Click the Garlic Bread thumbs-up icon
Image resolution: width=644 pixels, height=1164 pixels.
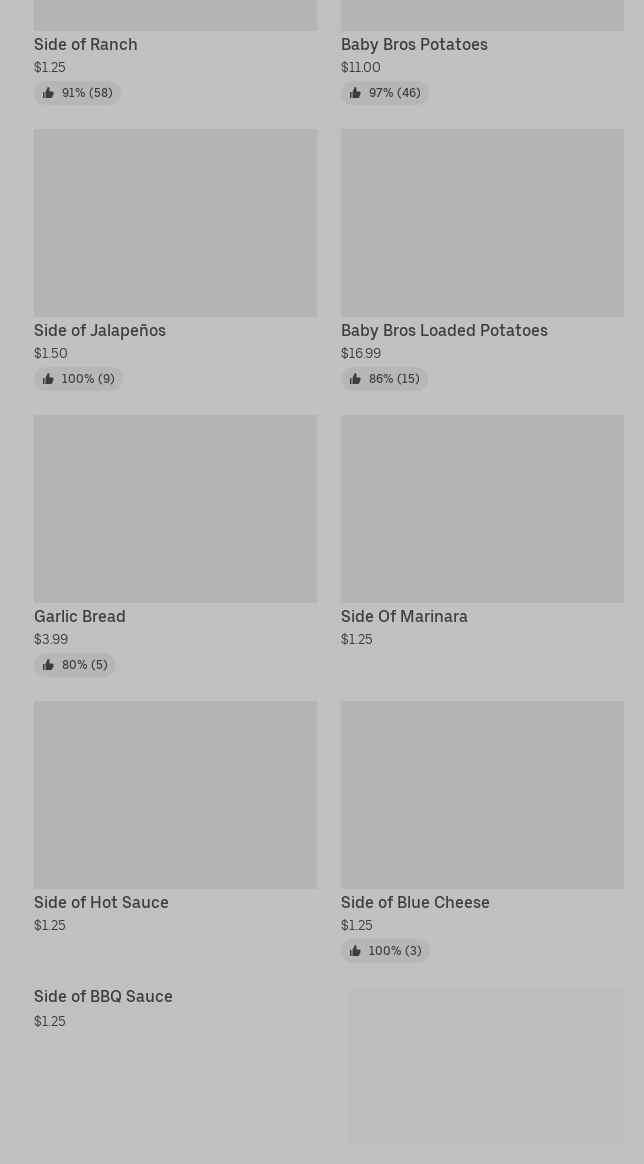click(48, 665)
